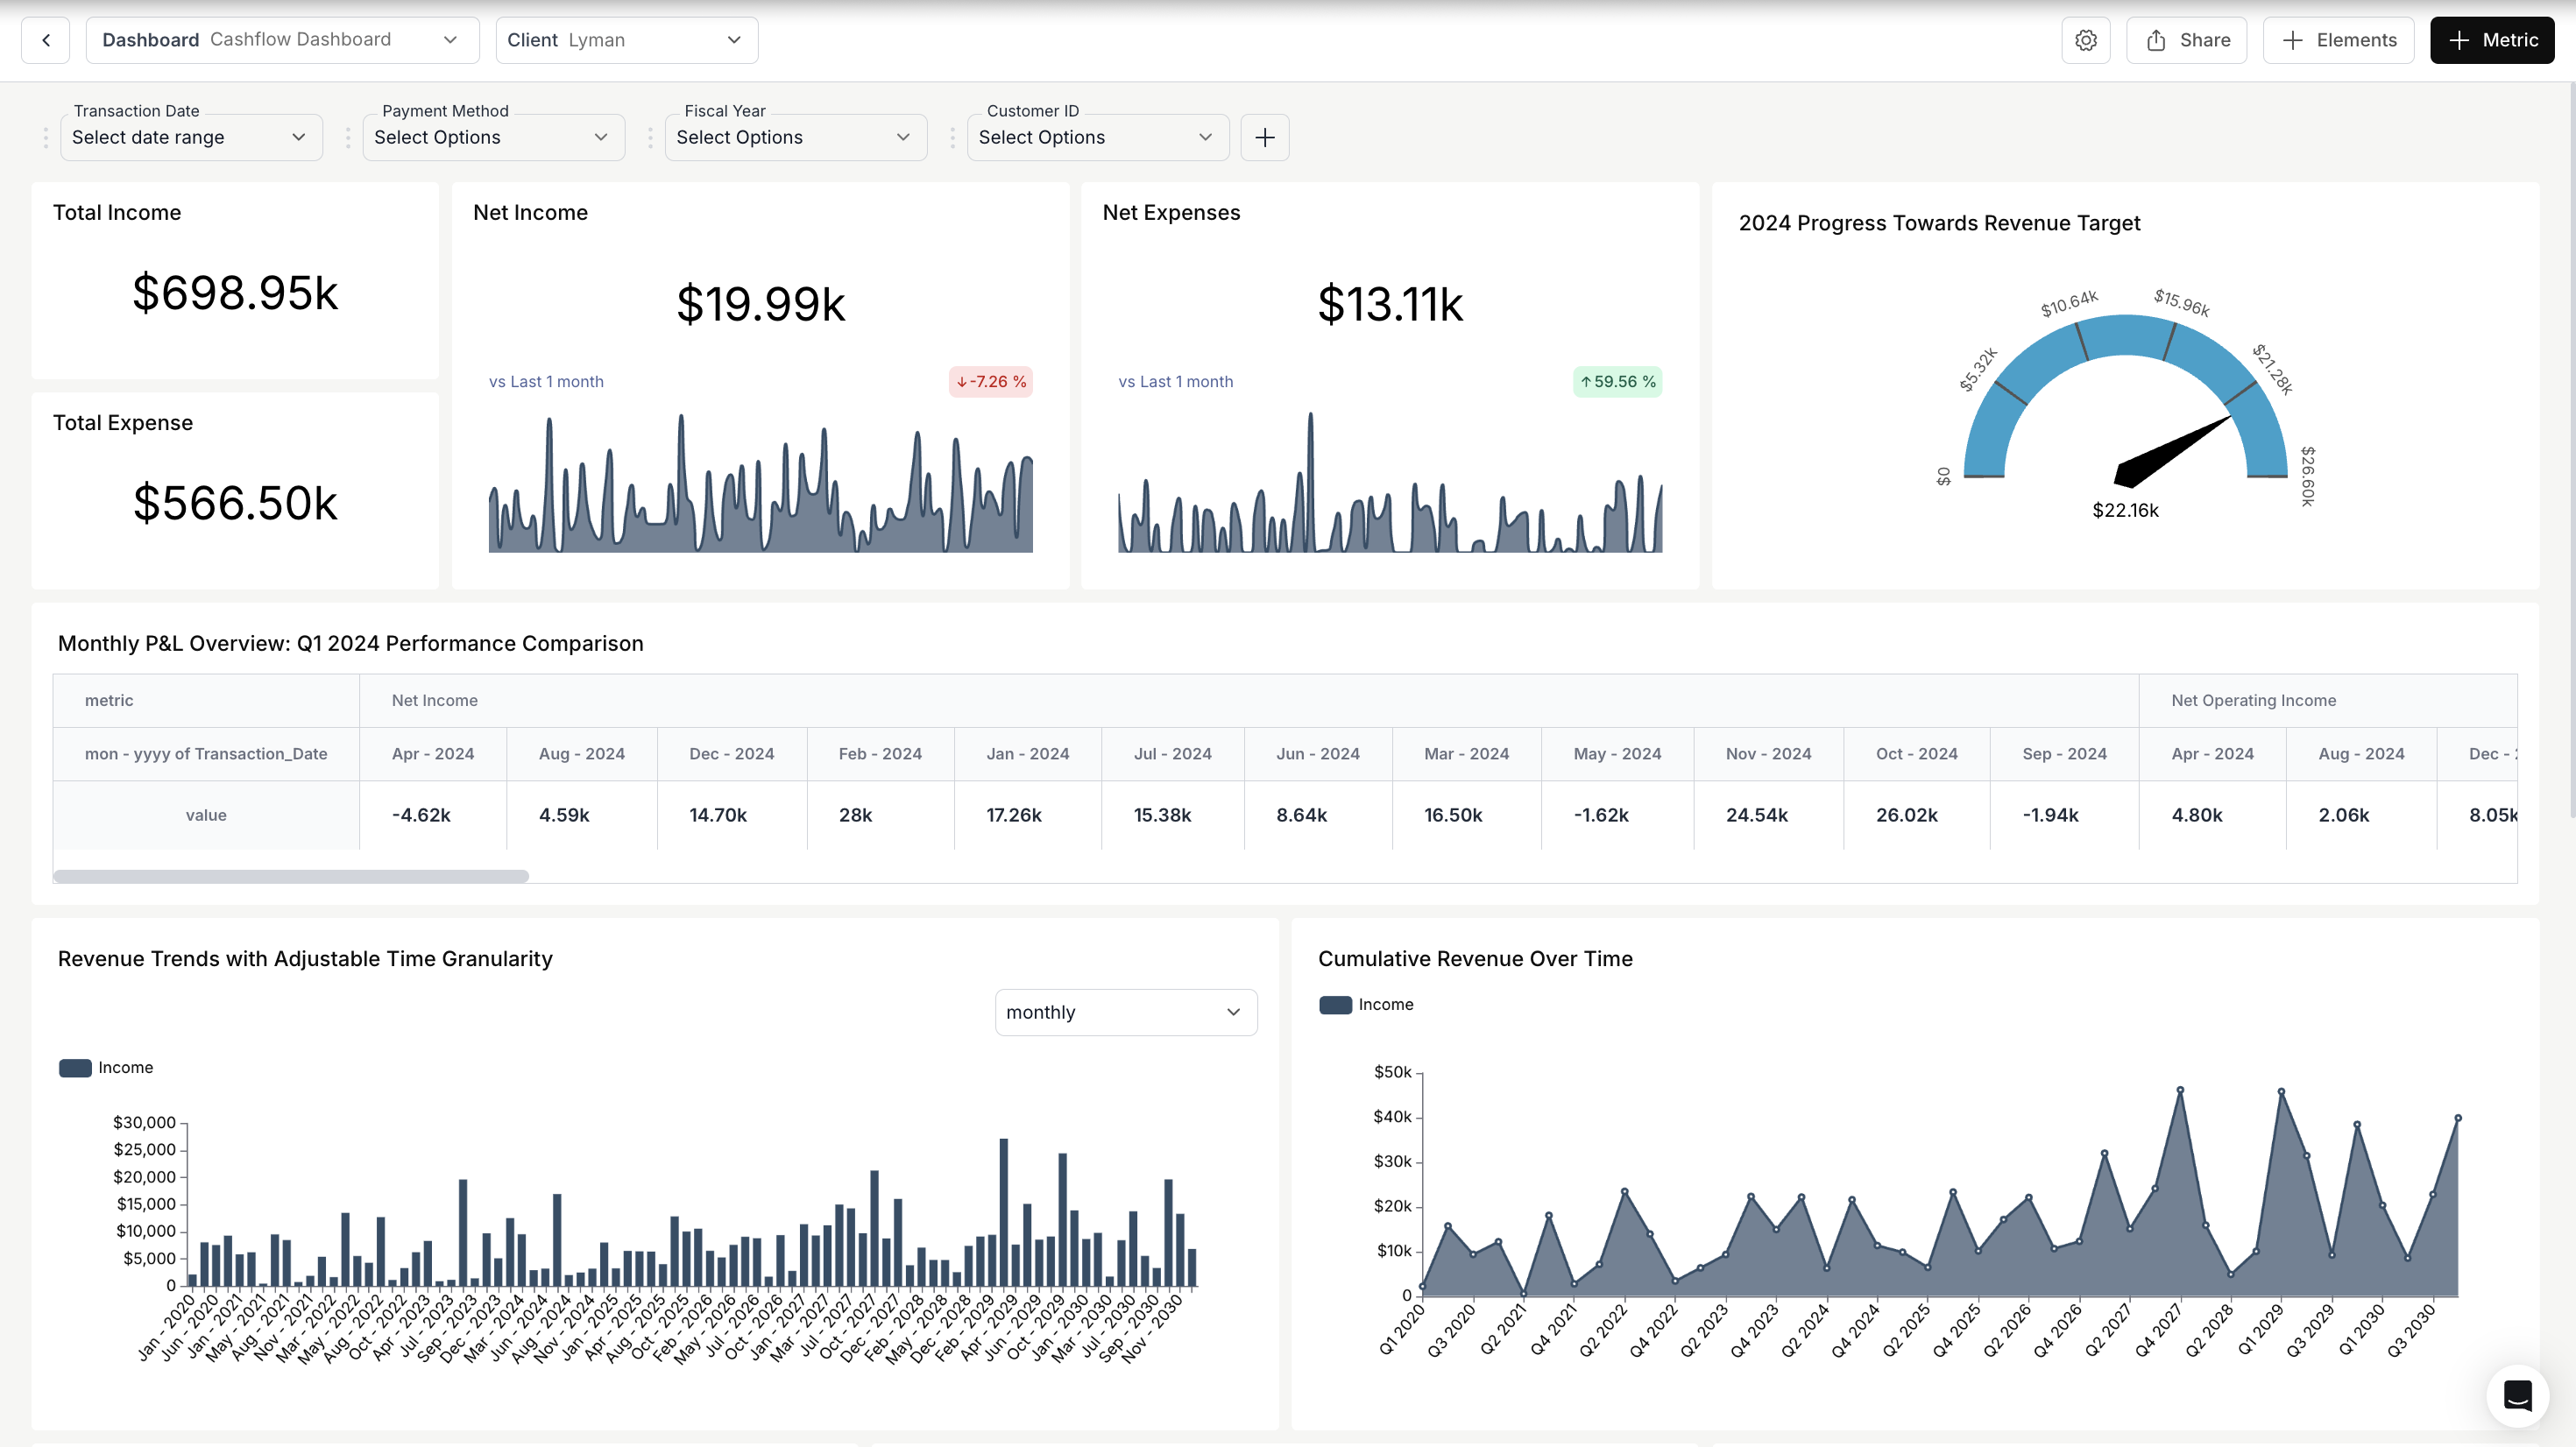Click the Net Income value $19.99k
2576x1447 pixels.
pos(761,304)
